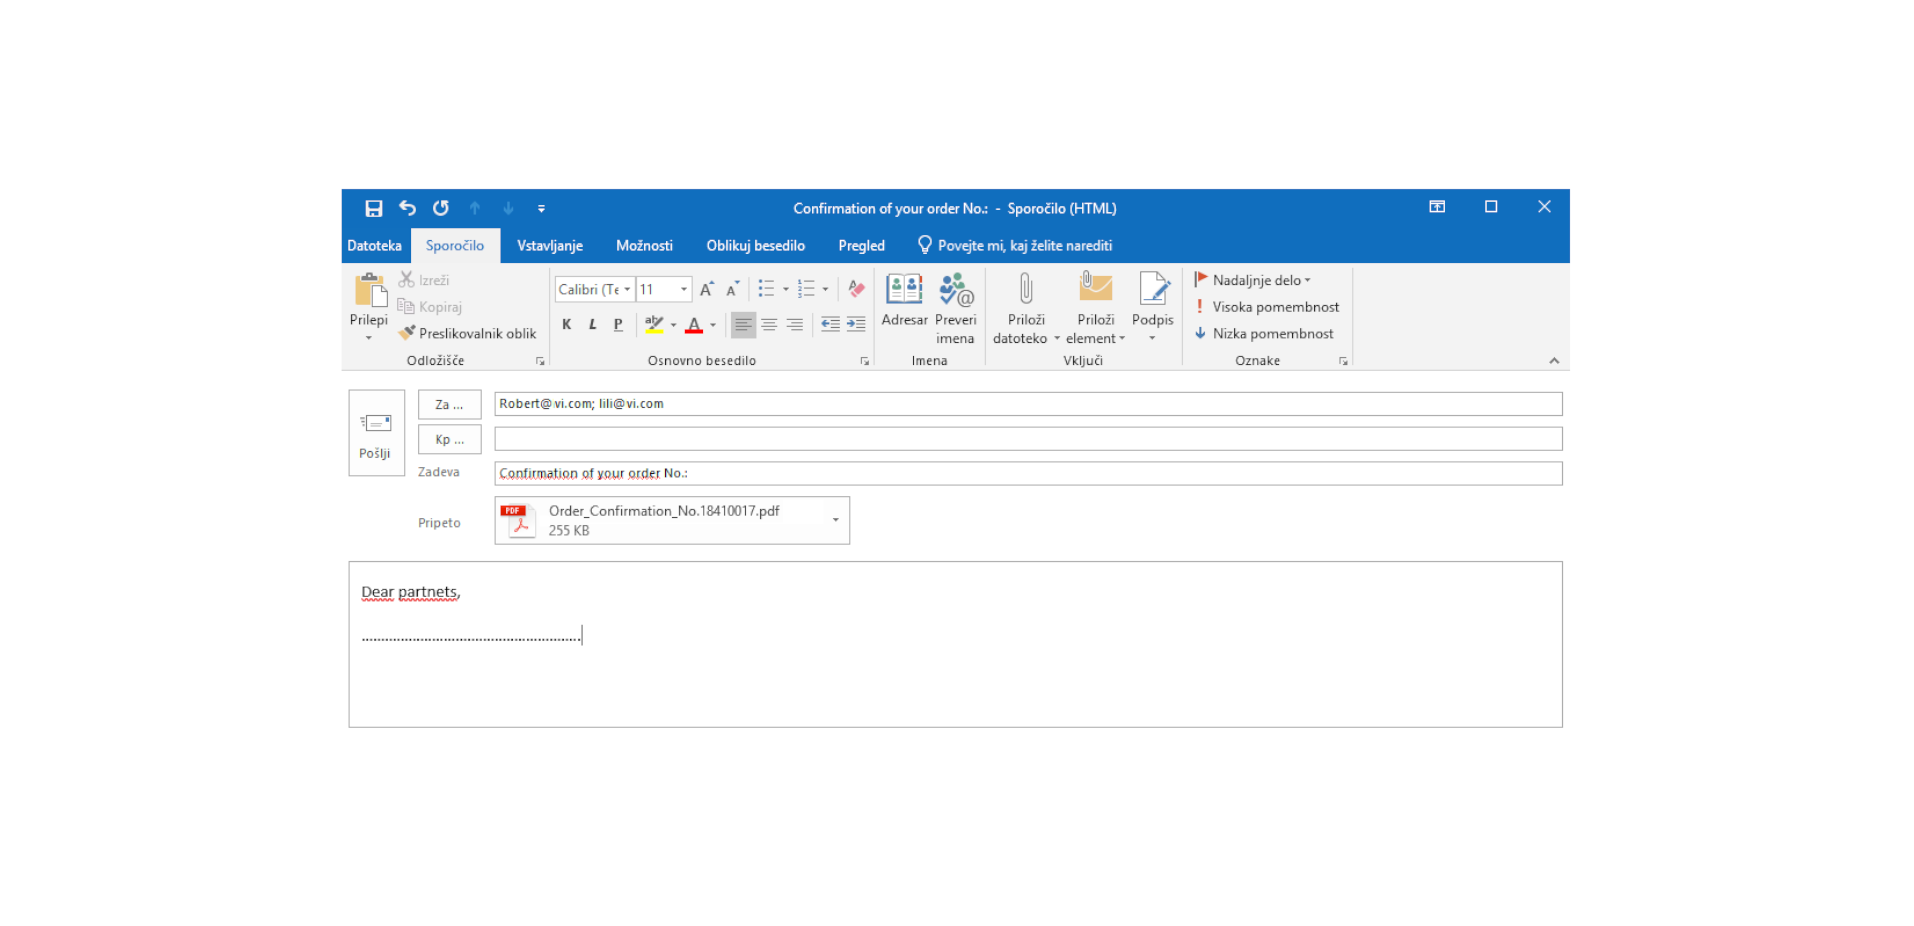Open the Pregled tab
1914x926 pixels.
(x=862, y=245)
